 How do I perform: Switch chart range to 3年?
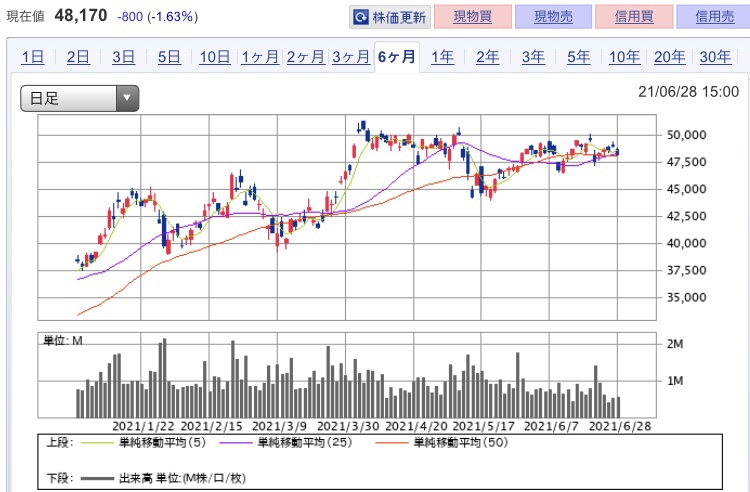(x=533, y=57)
